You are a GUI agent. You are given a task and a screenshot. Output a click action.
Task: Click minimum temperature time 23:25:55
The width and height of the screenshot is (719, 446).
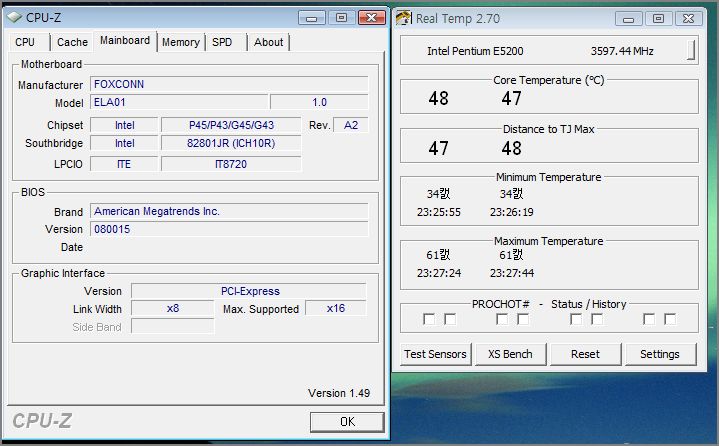tap(438, 212)
